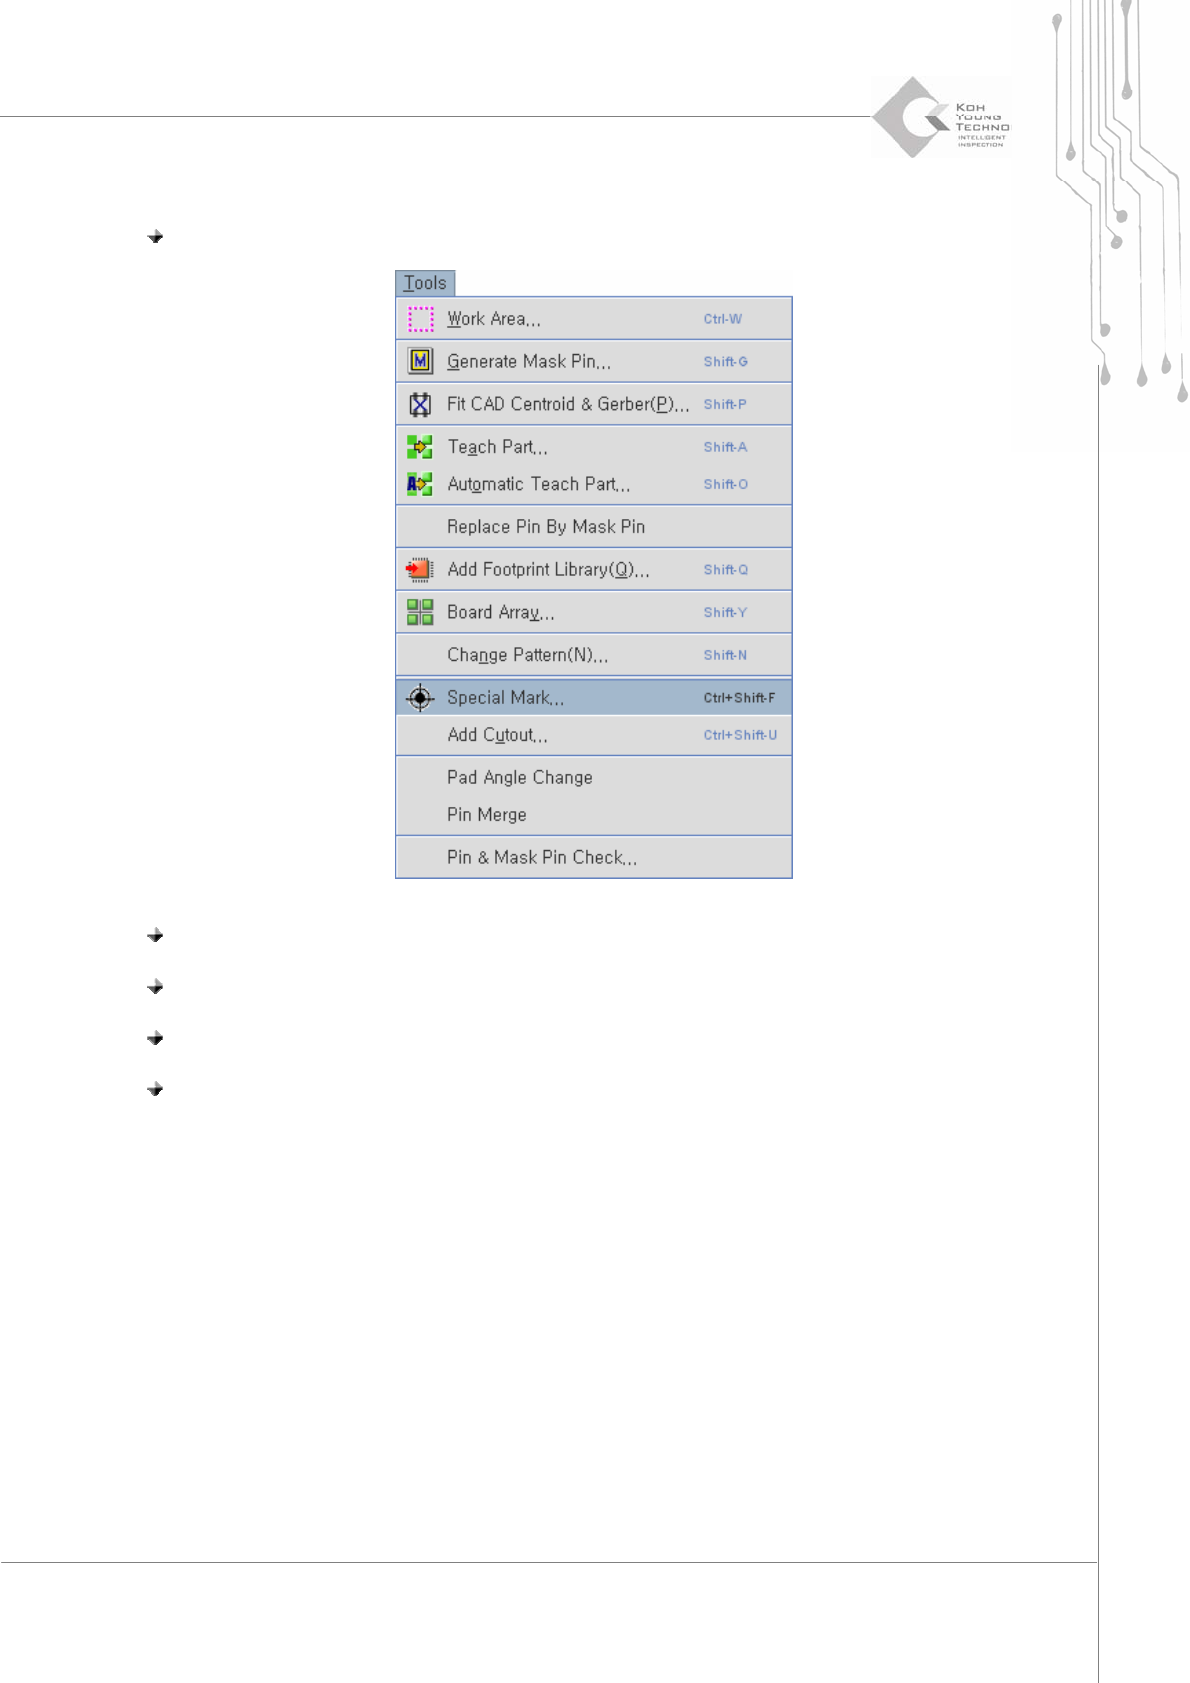Click the Add Footprint Library chip icon
Screen dimensions: 1190x1683
pos(420,570)
